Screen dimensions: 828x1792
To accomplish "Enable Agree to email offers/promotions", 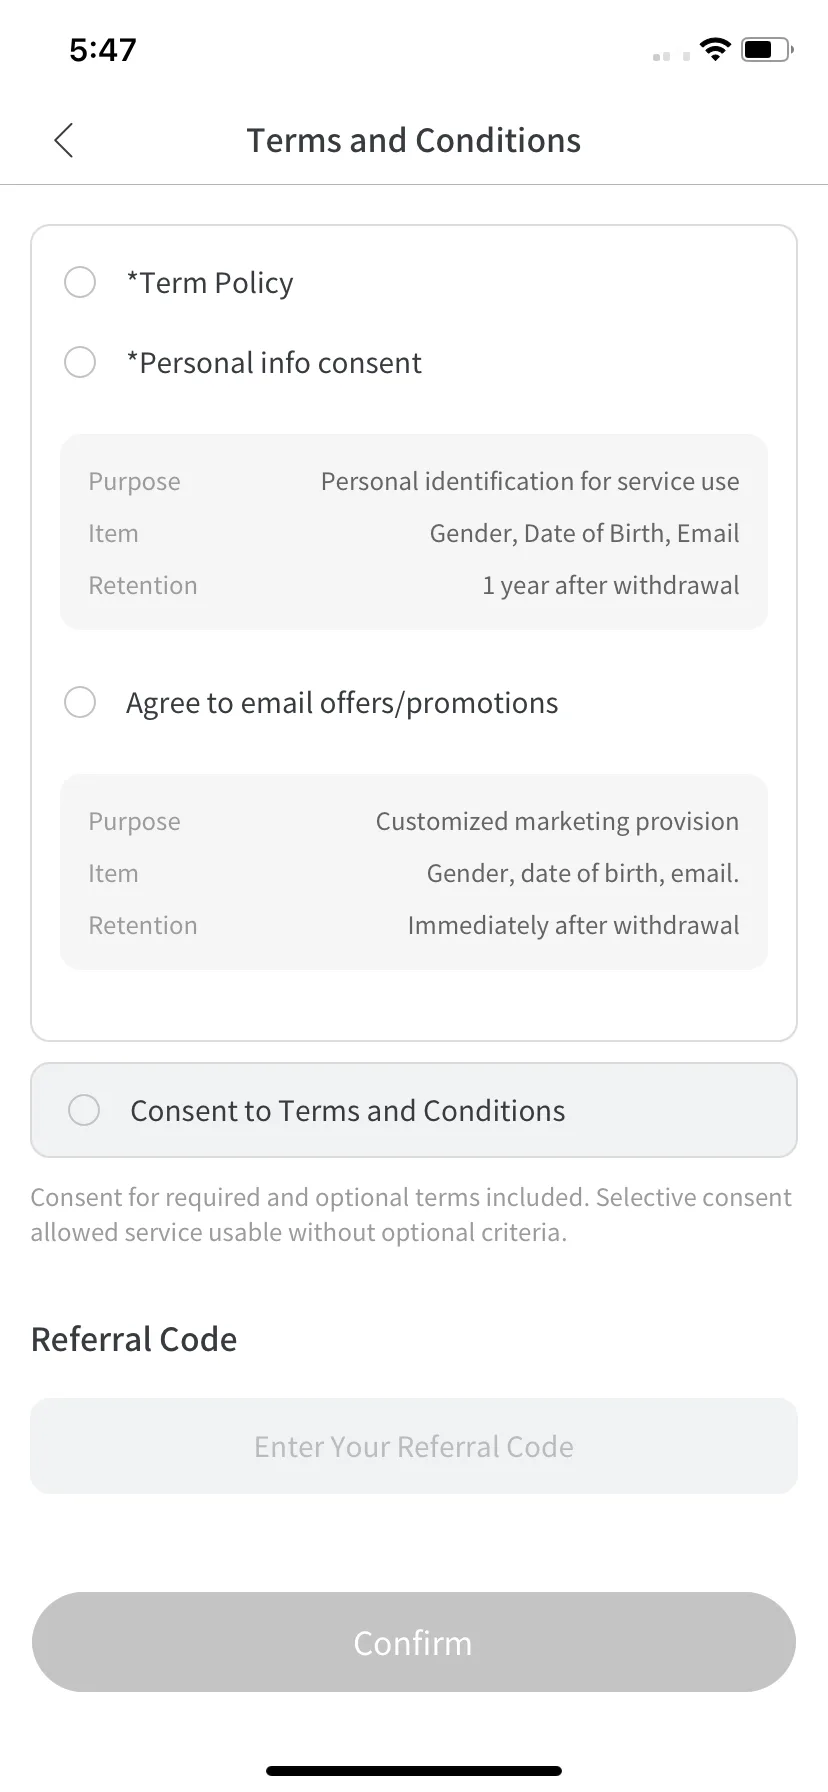I will coord(80,702).
